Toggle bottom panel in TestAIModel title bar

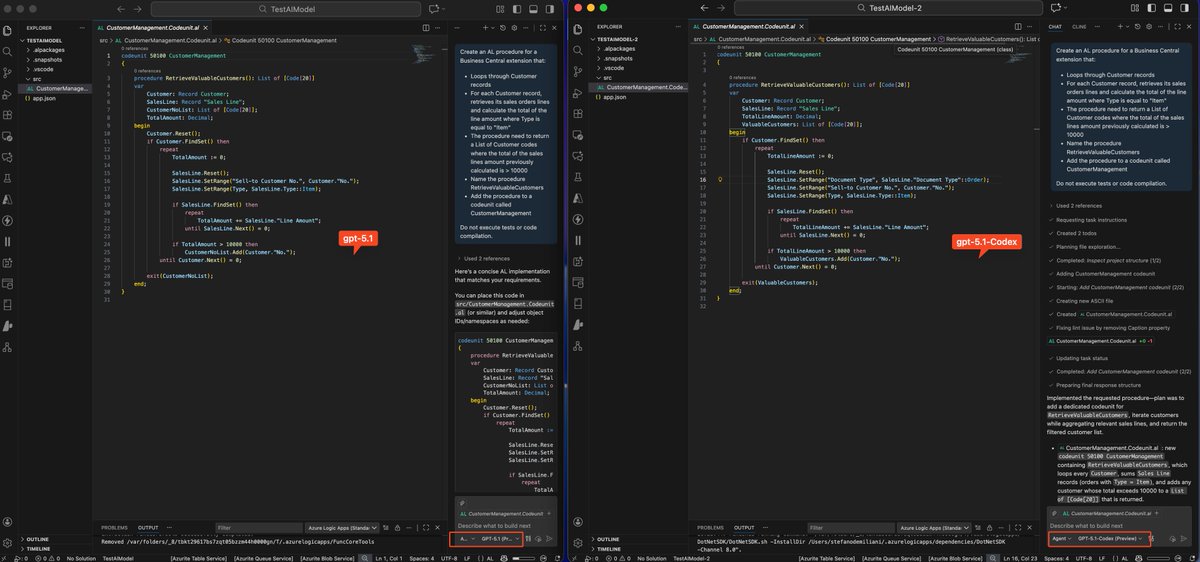[533, 9]
